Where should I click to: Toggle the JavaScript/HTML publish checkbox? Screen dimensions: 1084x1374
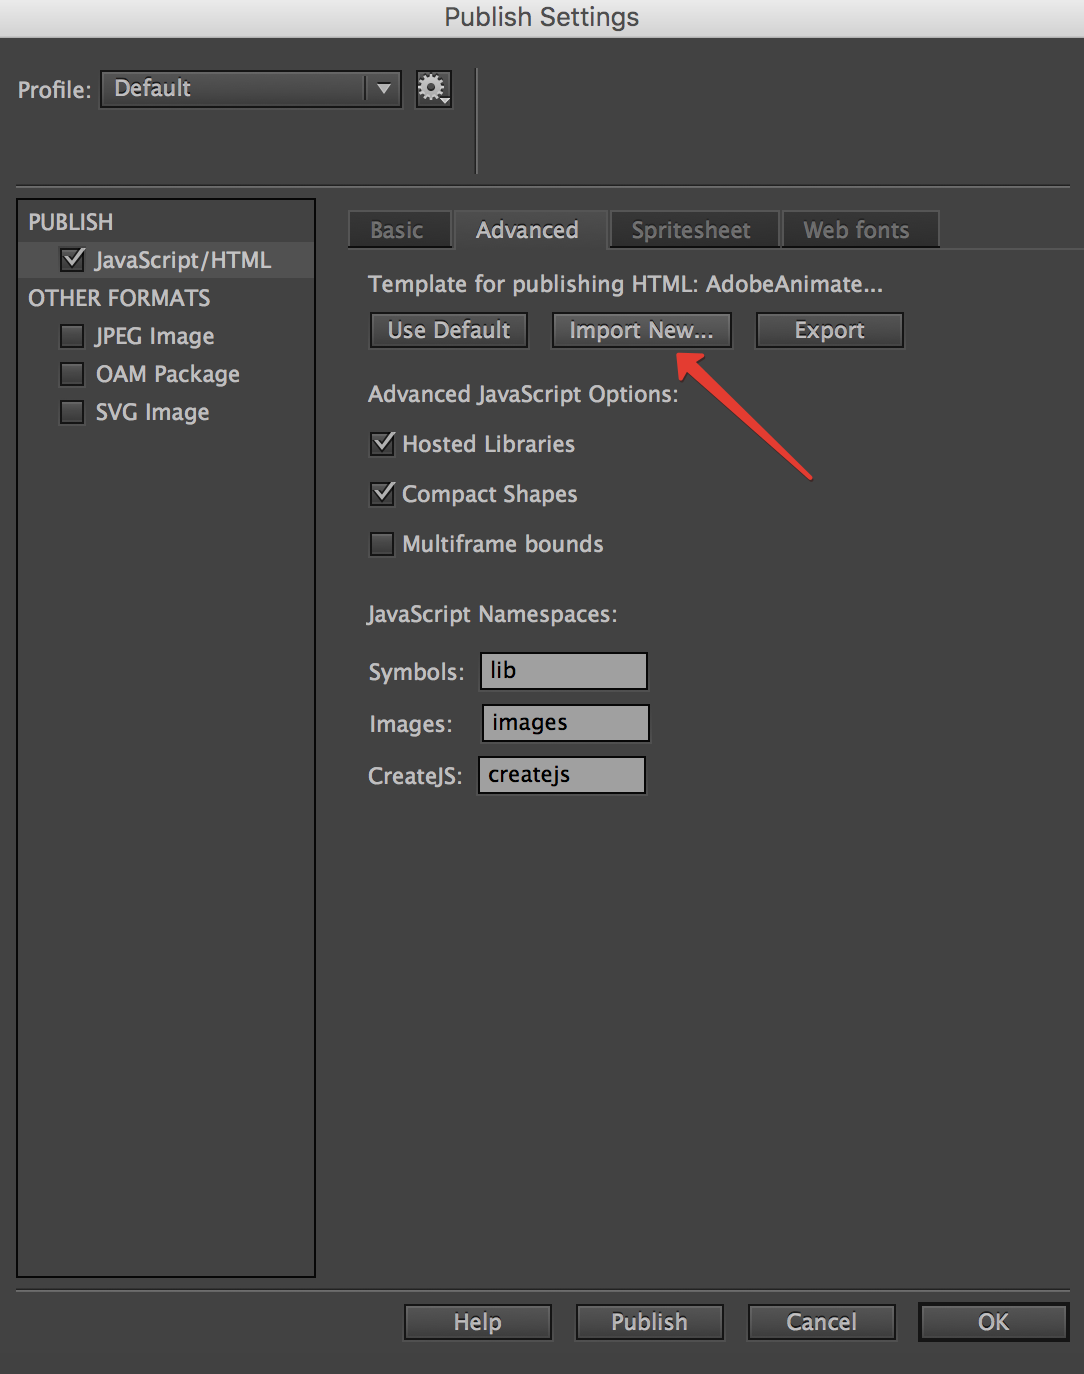tap(72, 260)
